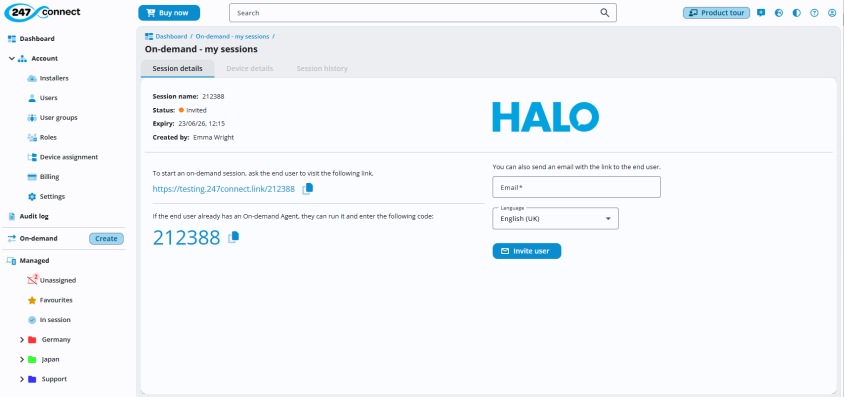
Task: Open the globe language icon
Action: click(778, 13)
